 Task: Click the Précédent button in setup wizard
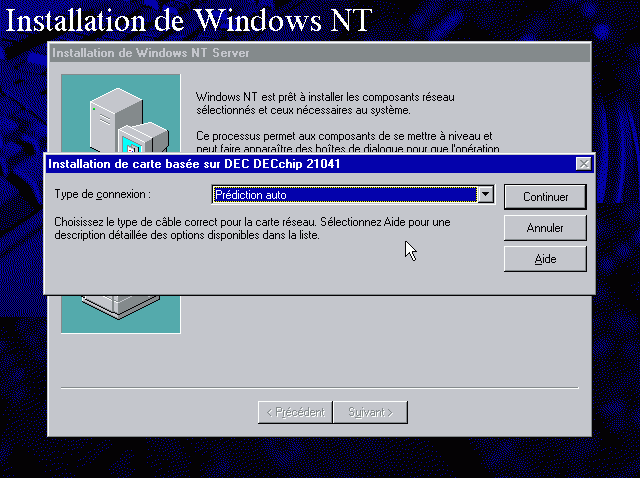(x=295, y=412)
